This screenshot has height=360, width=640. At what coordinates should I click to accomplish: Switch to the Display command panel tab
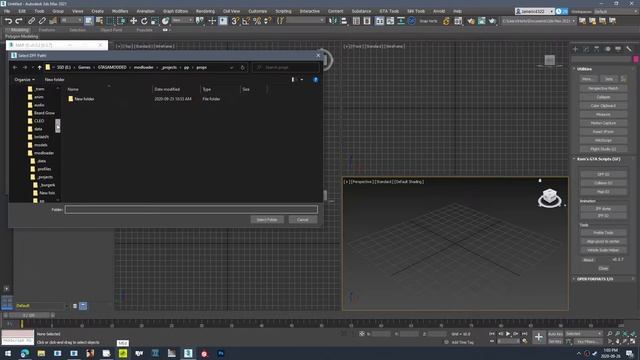[618, 49]
